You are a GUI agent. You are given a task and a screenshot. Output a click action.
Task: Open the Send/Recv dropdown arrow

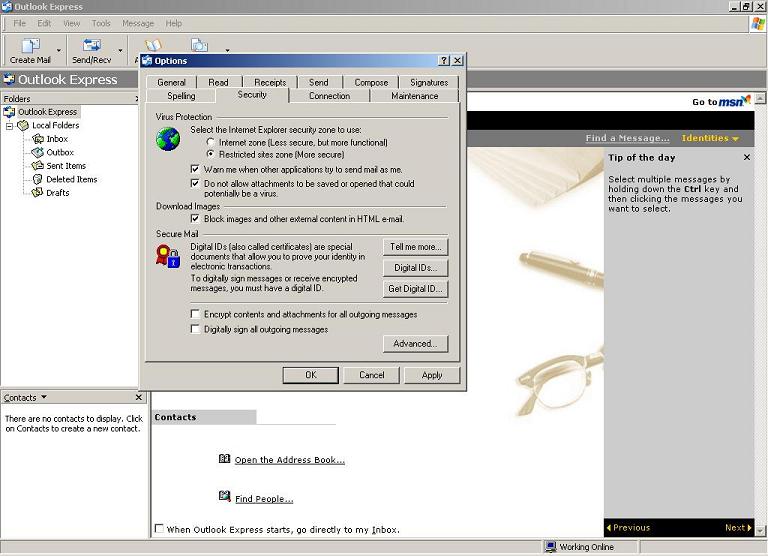pos(120,50)
